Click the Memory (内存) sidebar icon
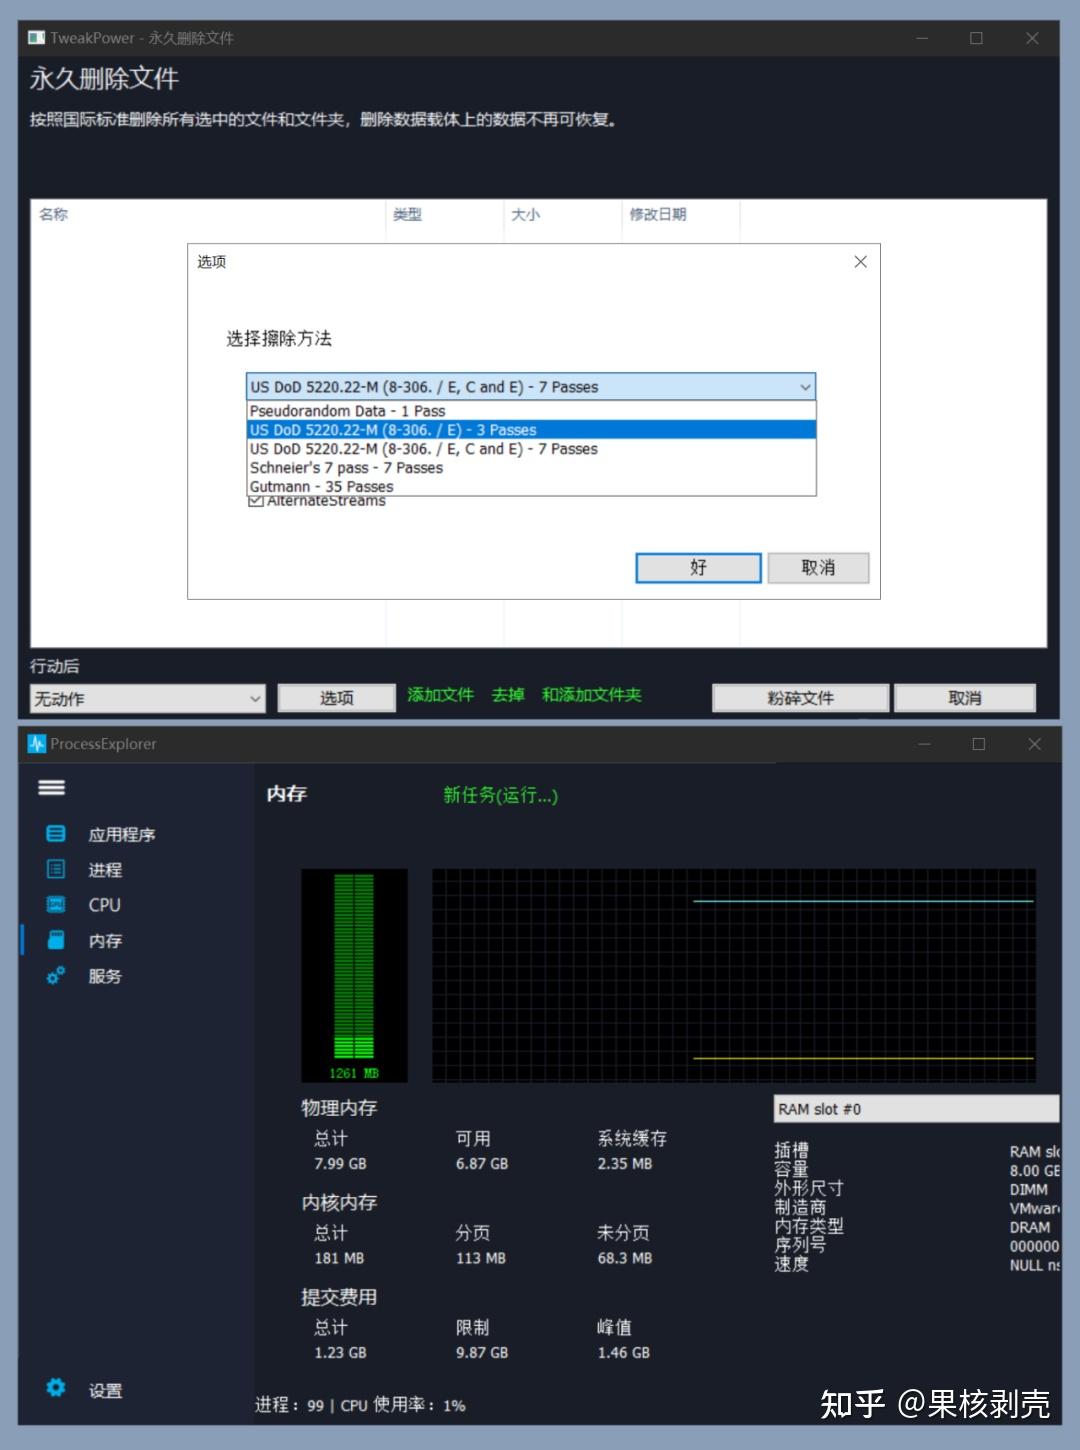 pos(56,940)
